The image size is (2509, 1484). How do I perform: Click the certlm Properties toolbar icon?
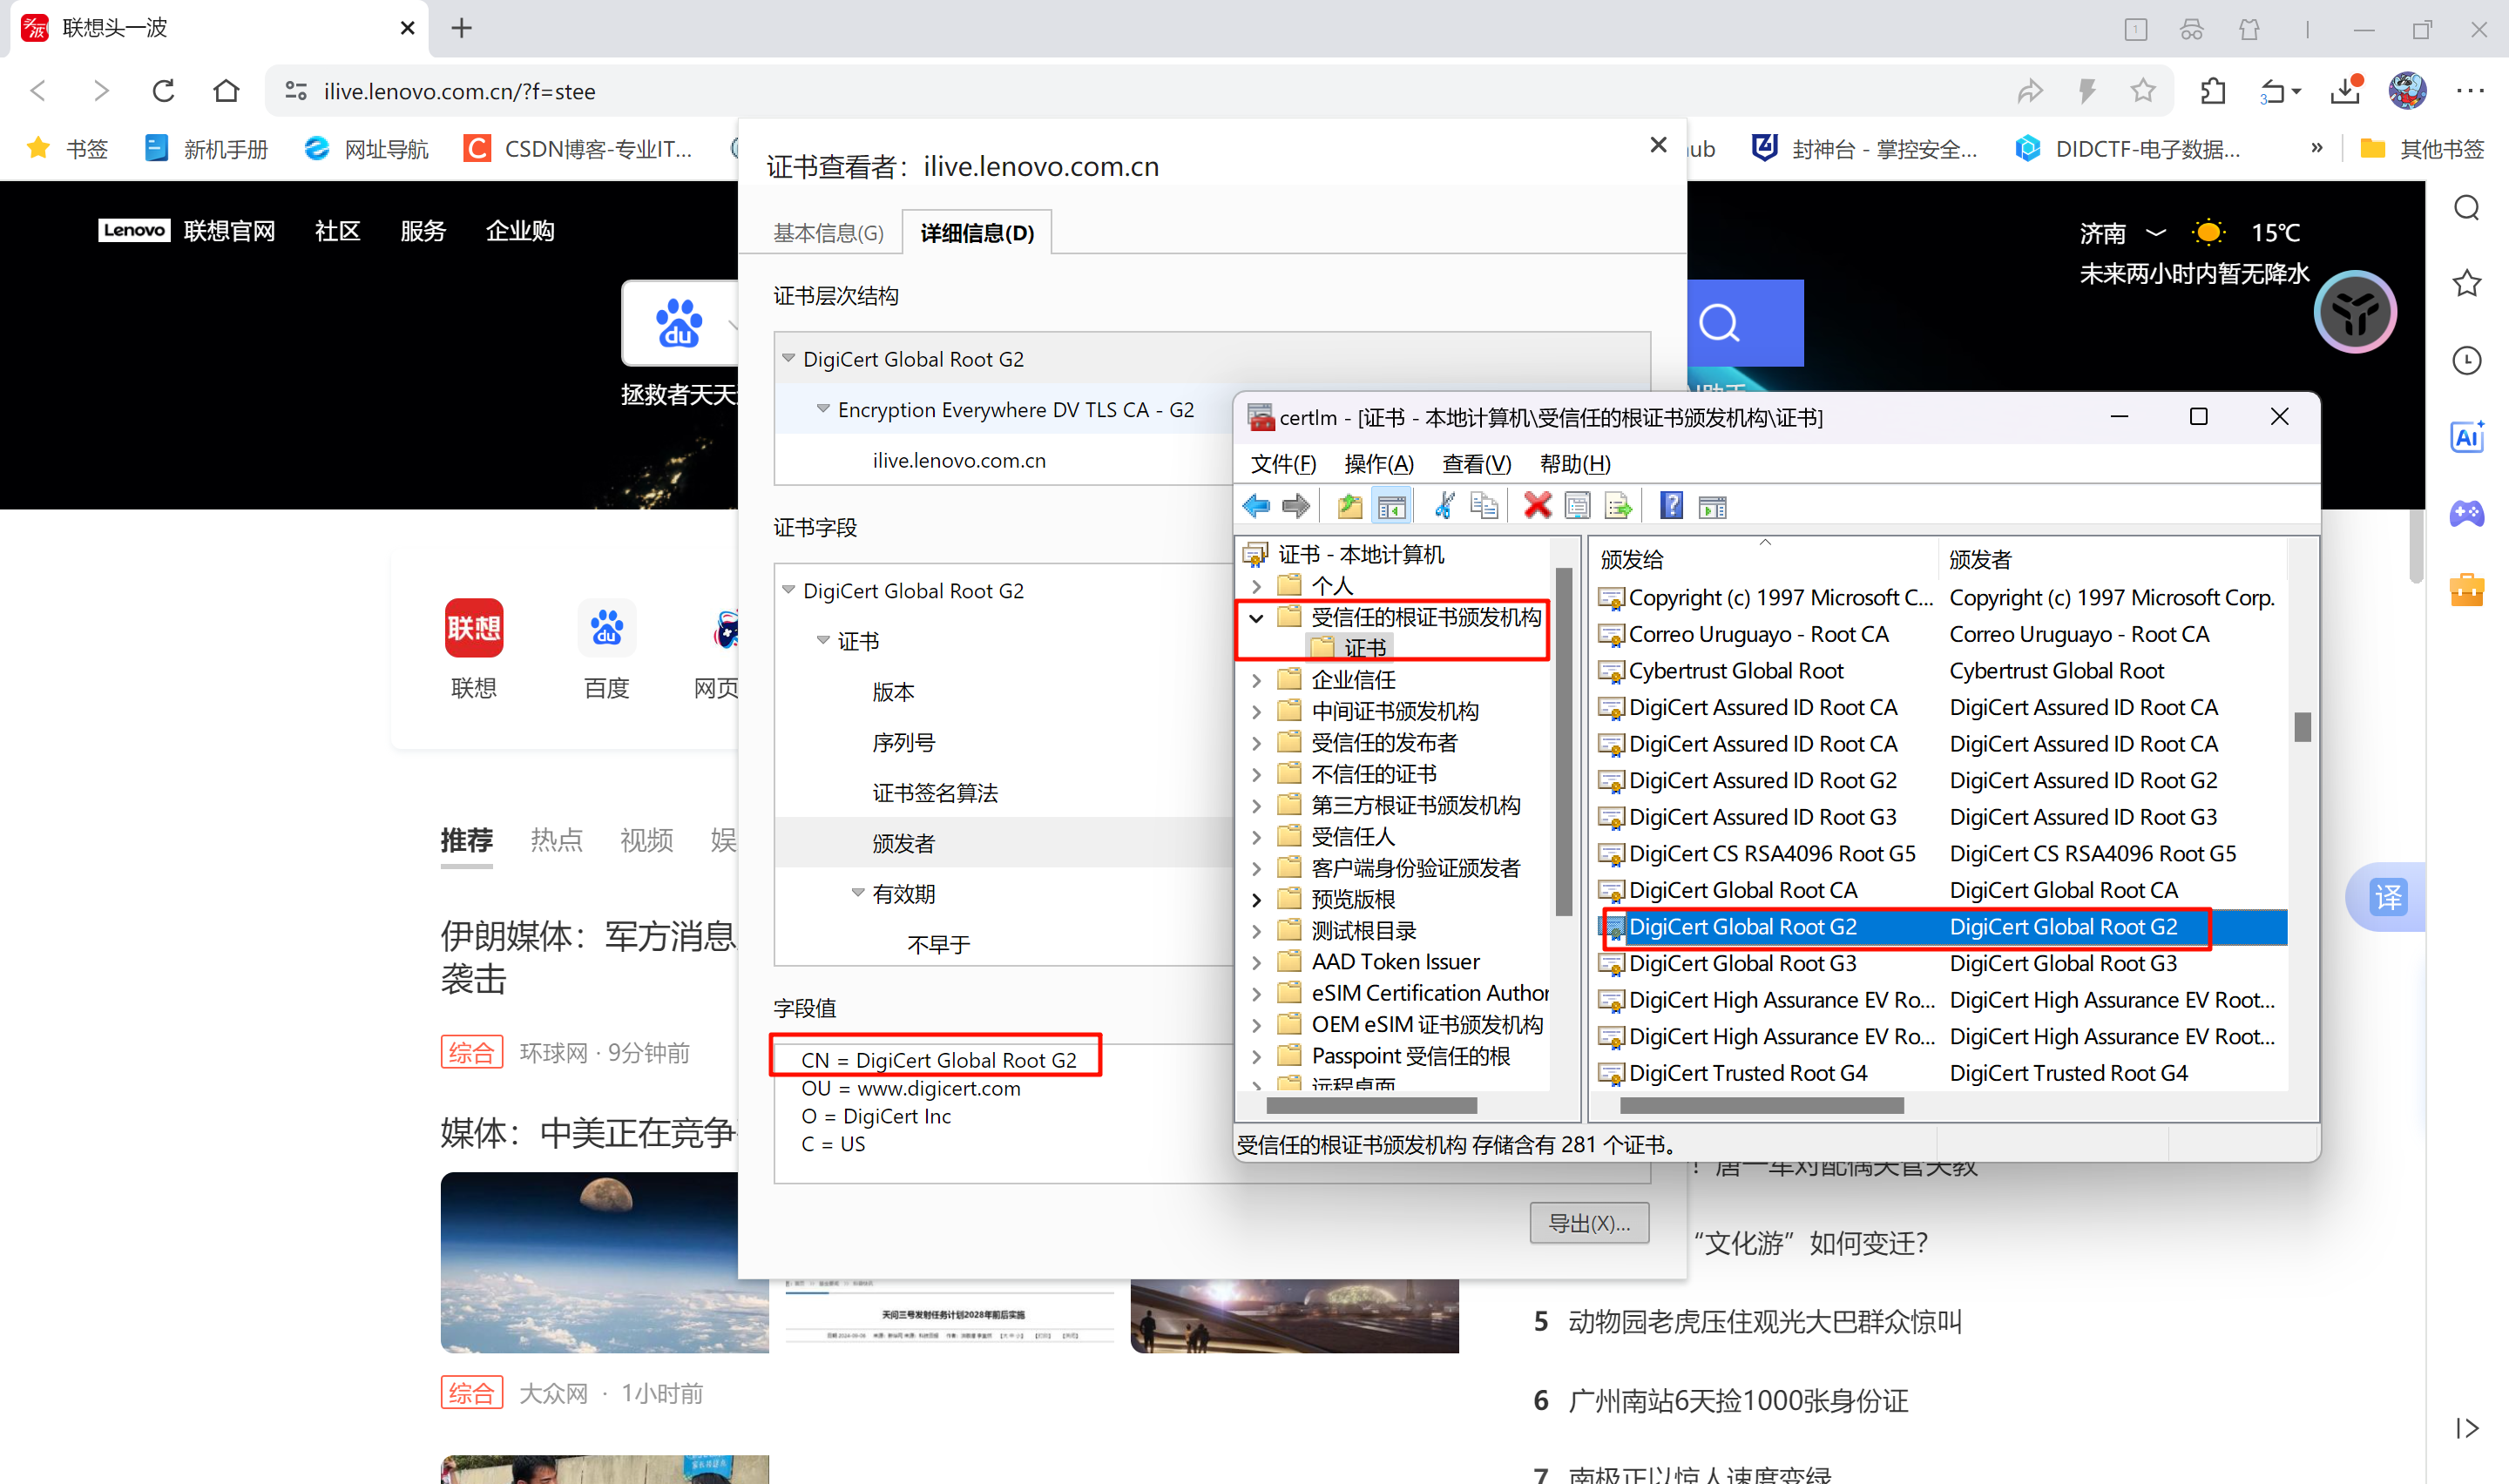tap(1577, 506)
